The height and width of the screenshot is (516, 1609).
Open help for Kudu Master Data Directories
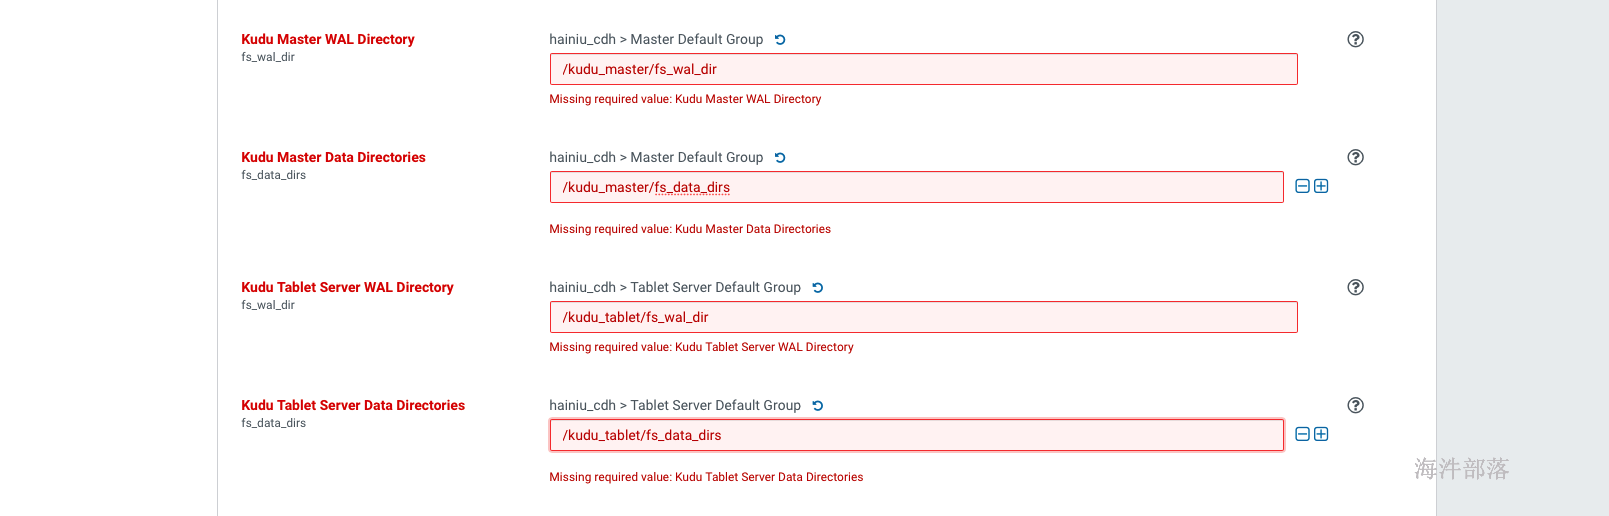pos(1355,157)
